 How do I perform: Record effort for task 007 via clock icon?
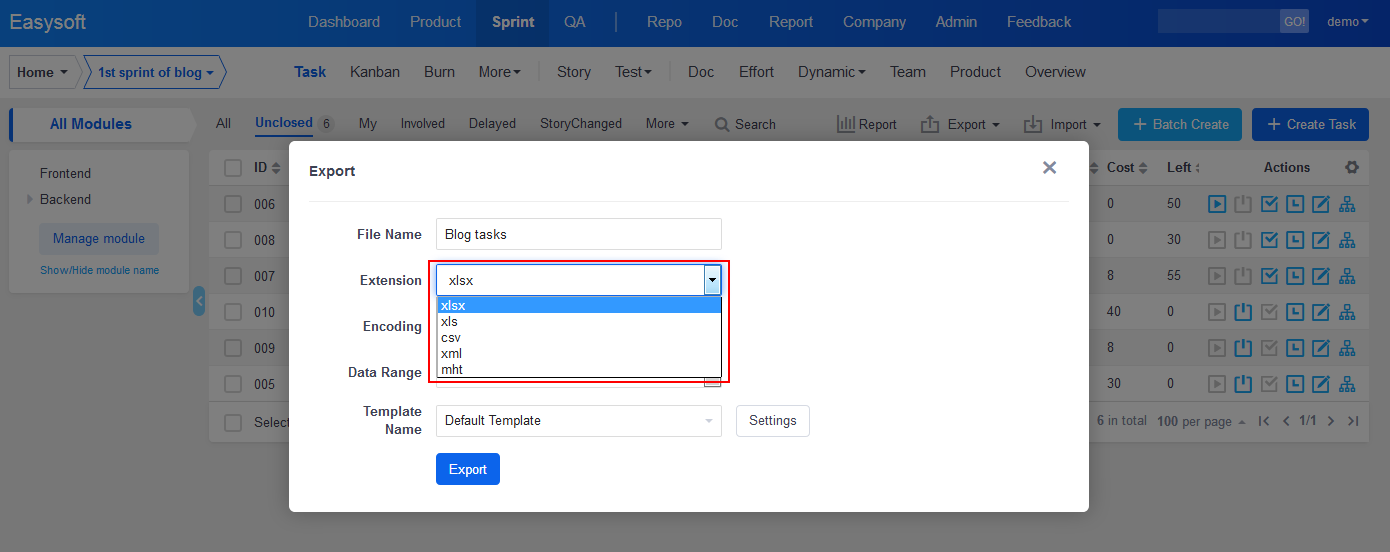point(1295,276)
